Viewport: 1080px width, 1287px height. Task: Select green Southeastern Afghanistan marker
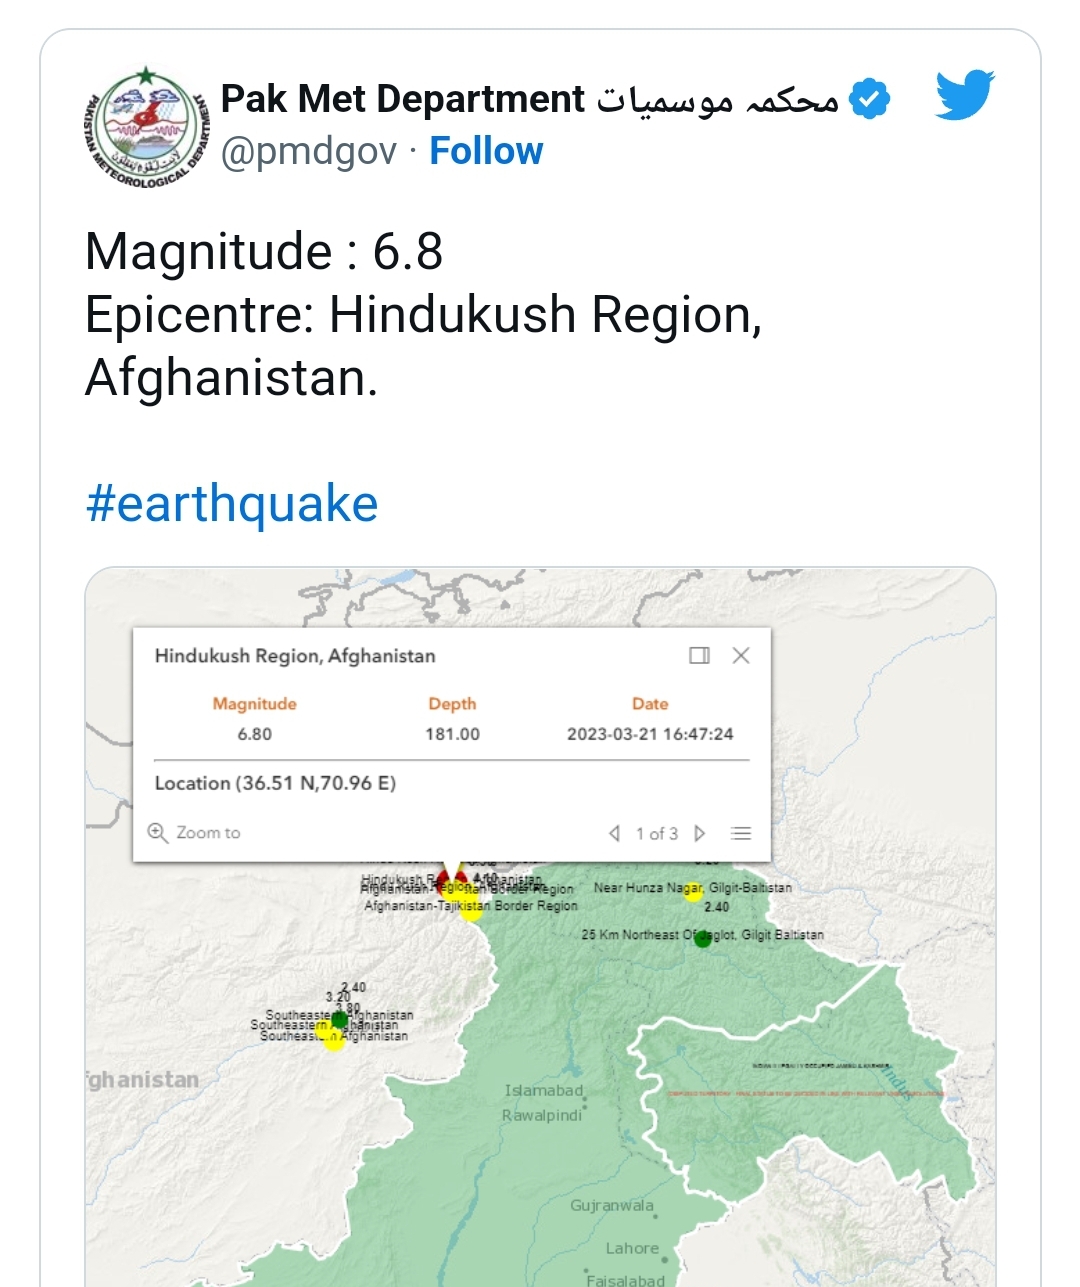339,1020
